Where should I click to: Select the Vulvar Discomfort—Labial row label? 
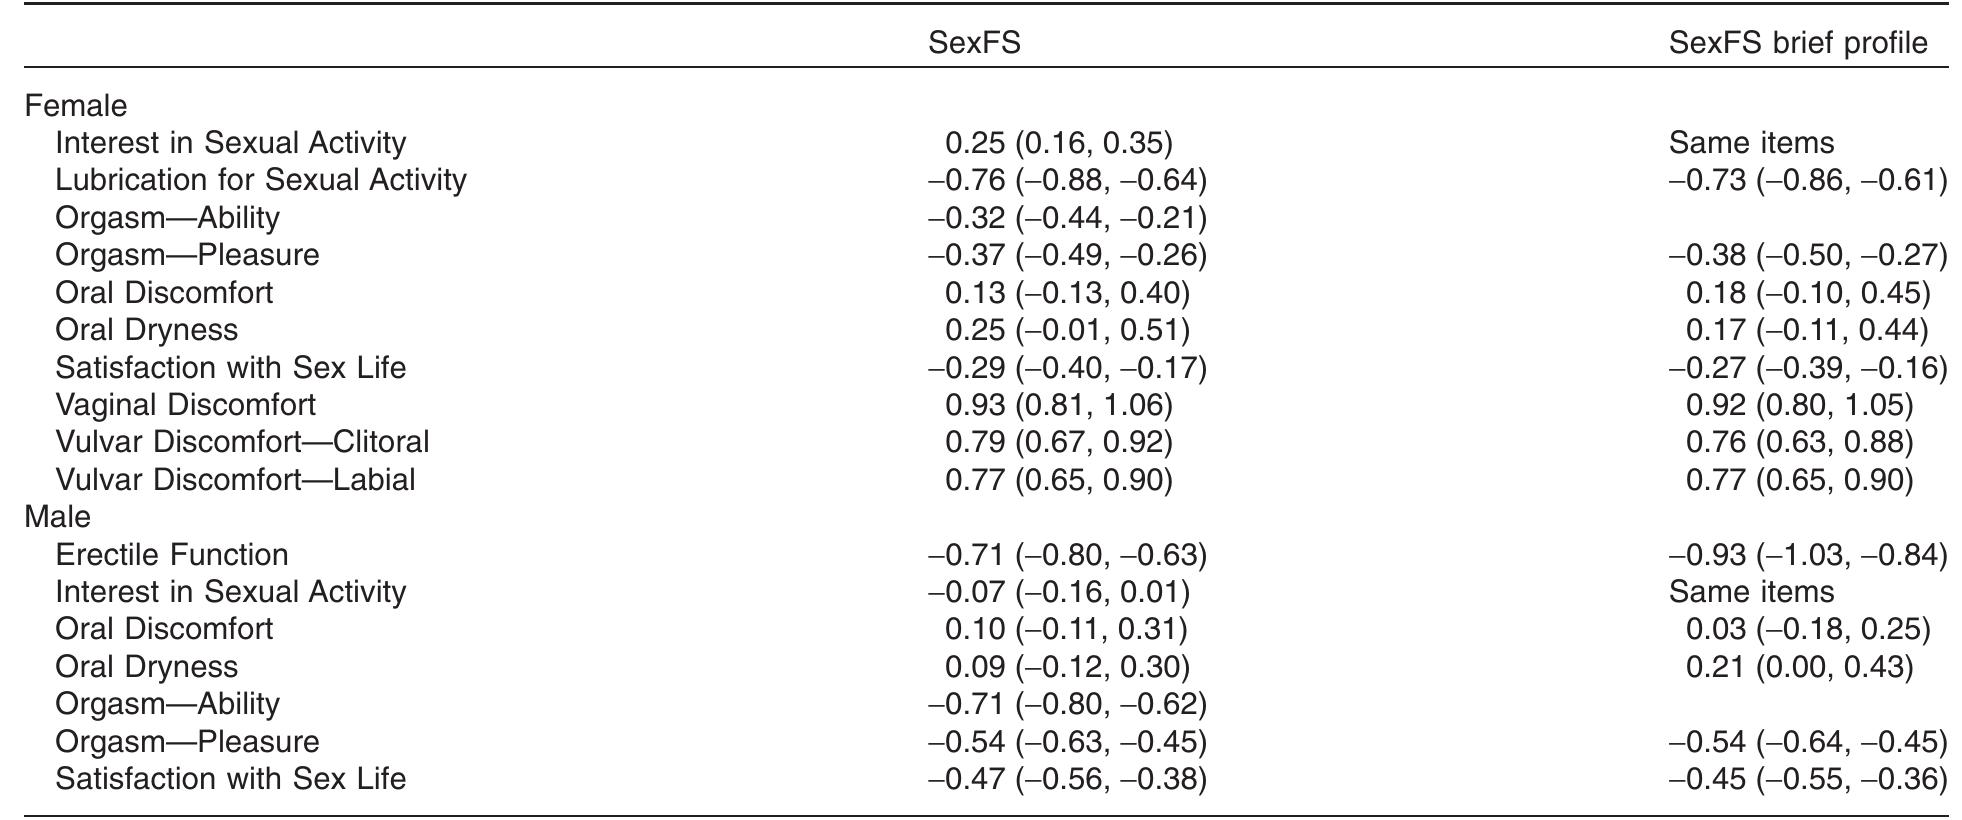[x=235, y=480]
